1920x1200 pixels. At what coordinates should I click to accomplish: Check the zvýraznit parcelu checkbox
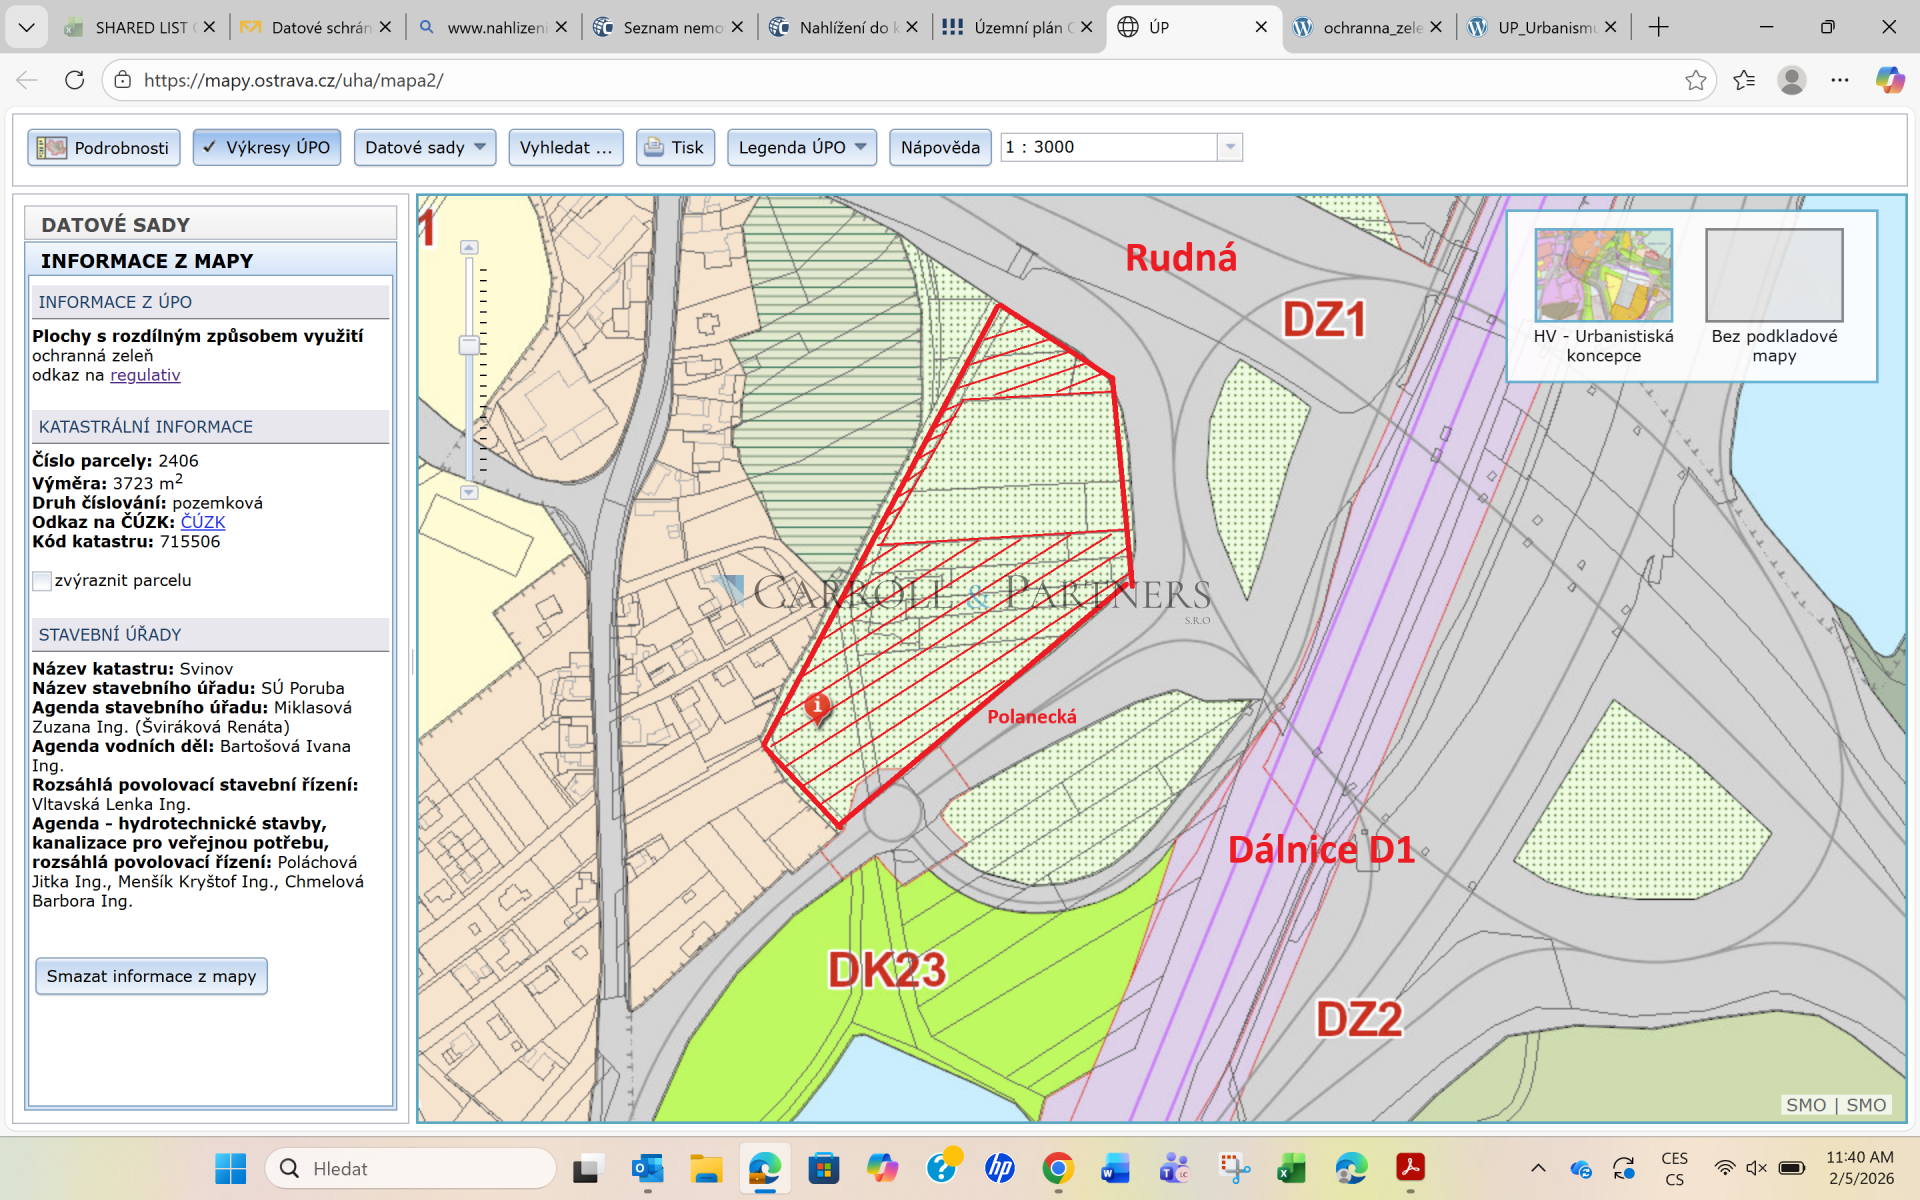click(x=42, y=581)
